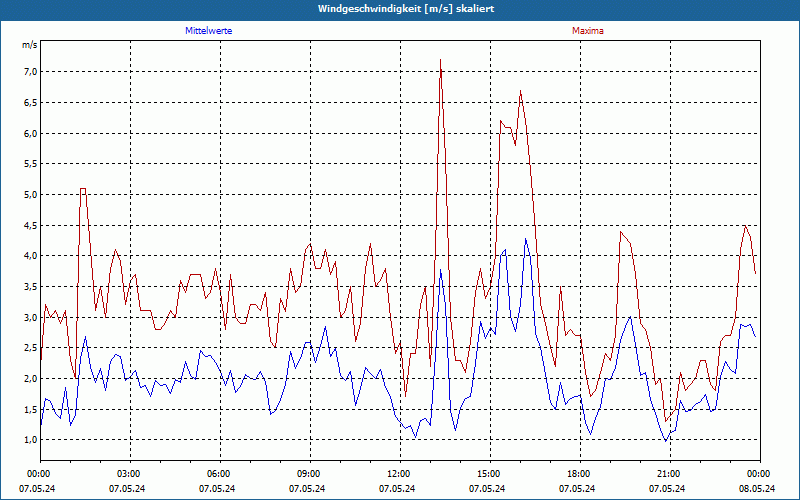This screenshot has width=800, height=500.
Task: Click the 1,0 y-axis value
Action: pos(31,440)
